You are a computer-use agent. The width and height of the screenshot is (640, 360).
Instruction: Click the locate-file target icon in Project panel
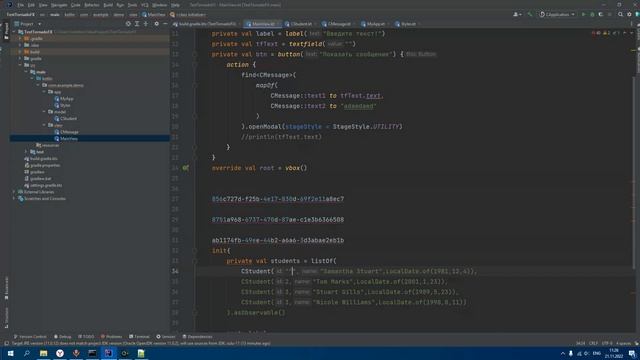coord(128,24)
